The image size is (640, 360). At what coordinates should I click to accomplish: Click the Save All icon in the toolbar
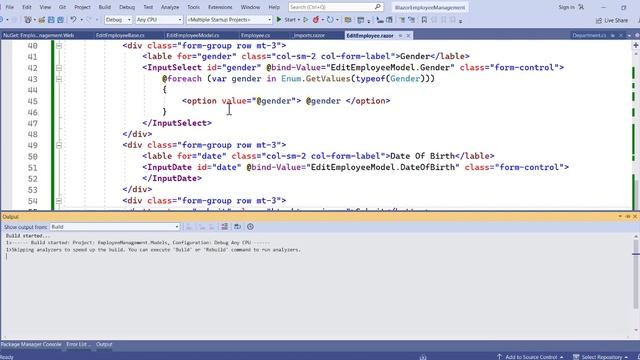pos(60,20)
